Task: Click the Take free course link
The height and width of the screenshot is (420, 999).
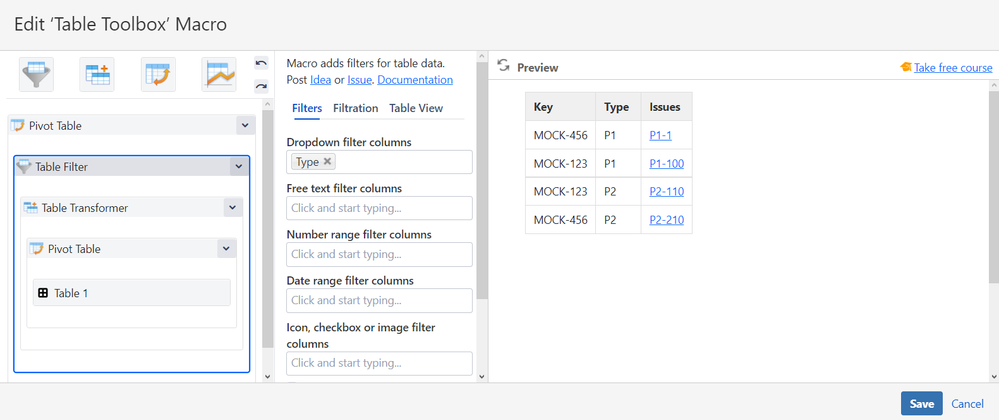Action: pyautogui.click(x=953, y=68)
